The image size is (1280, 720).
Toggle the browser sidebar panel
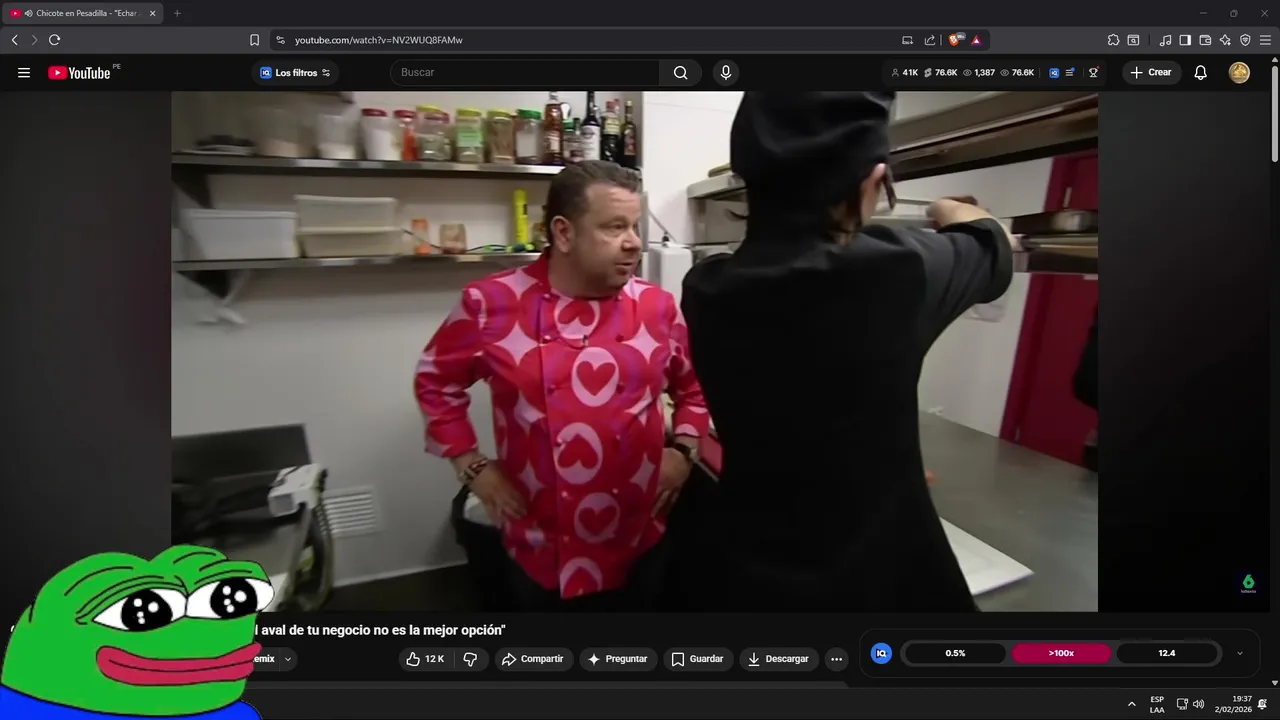point(1185,40)
